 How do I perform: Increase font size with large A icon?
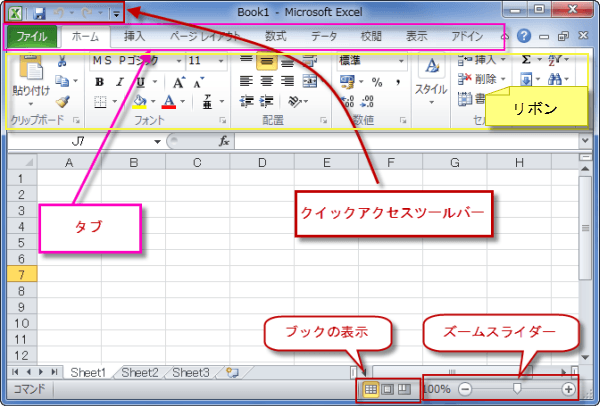click(178, 82)
